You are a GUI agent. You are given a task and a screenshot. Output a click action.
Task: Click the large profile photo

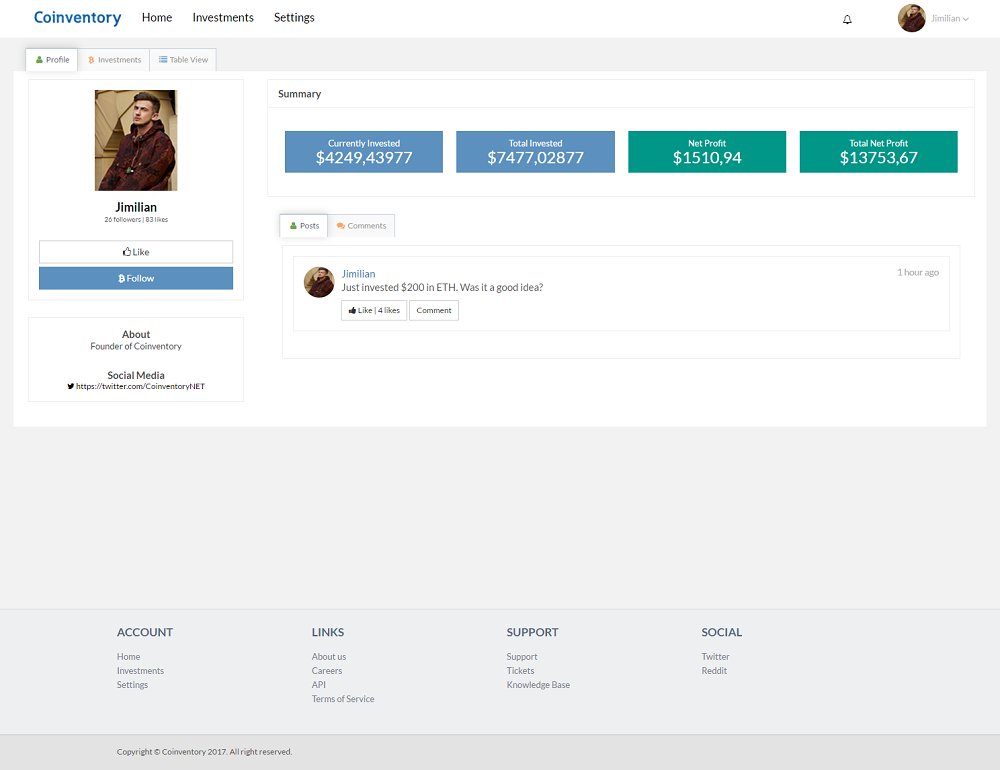(x=136, y=140)
